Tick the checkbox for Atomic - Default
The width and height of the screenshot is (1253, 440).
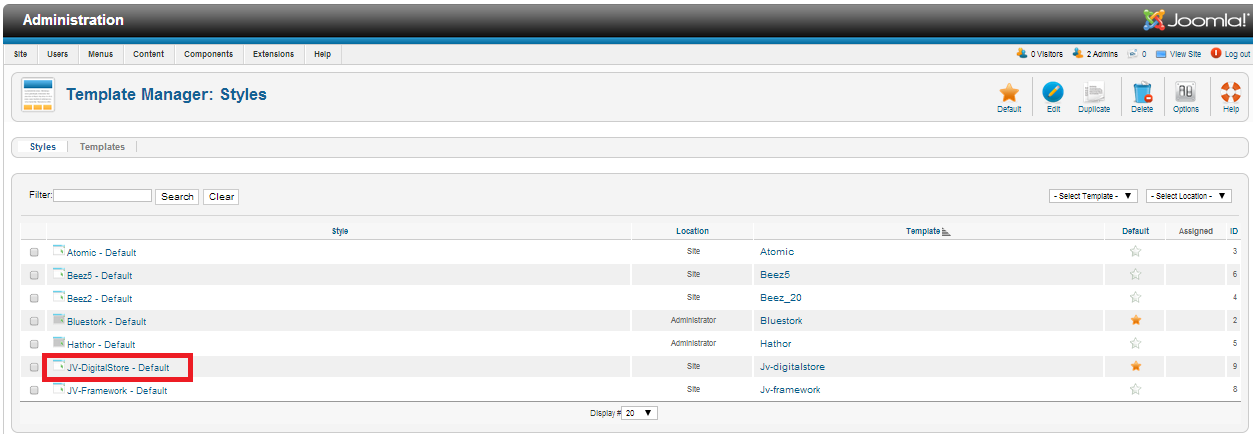(x=34, y=252)
